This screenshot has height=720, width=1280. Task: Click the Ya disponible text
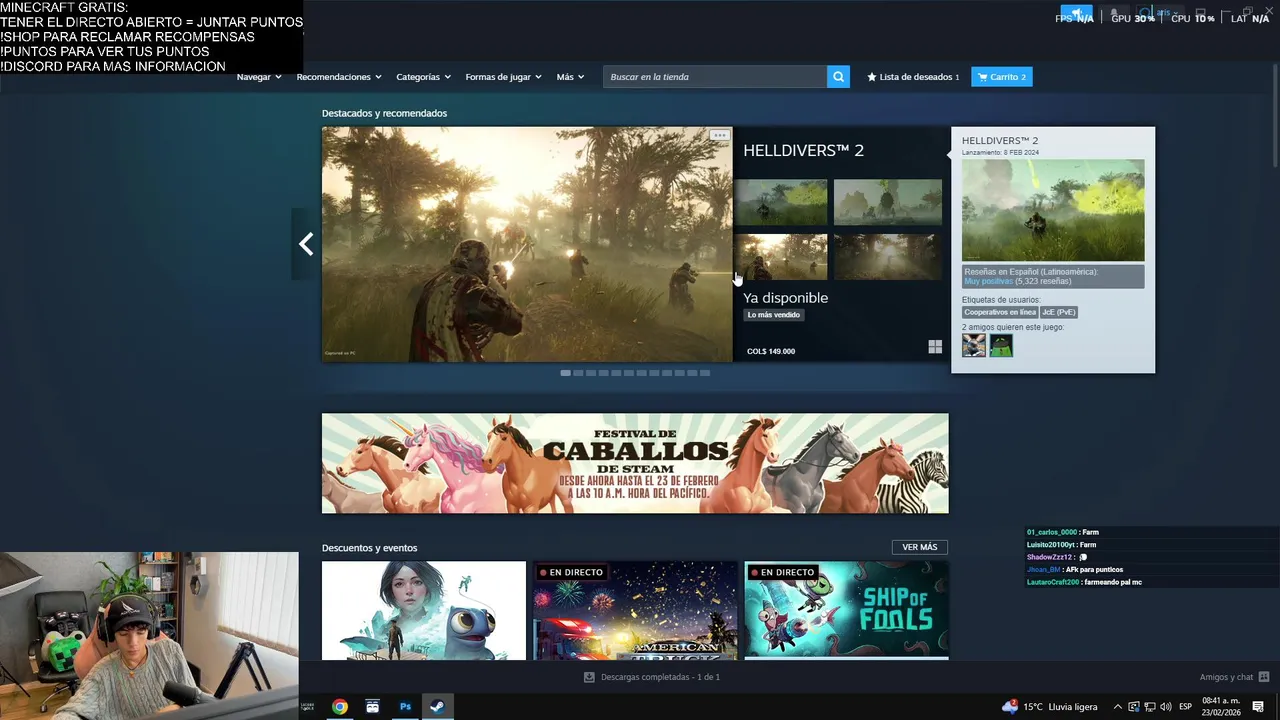785,298
